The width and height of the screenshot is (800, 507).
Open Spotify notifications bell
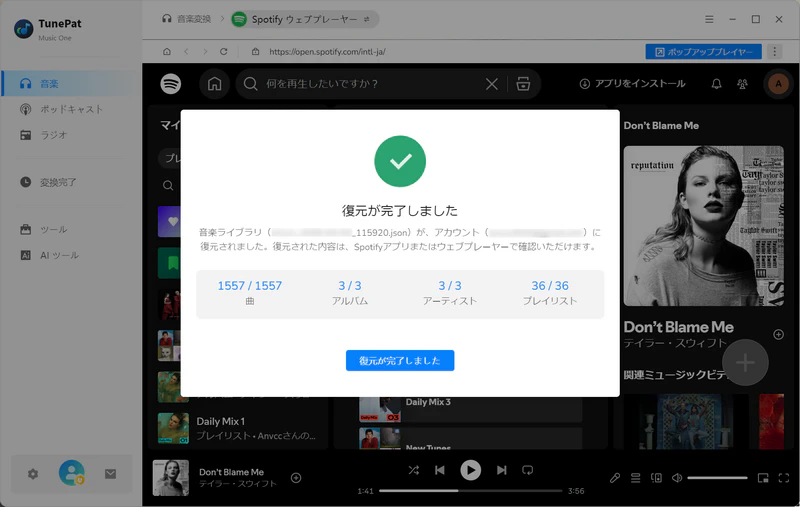click(x=716, y=84)
